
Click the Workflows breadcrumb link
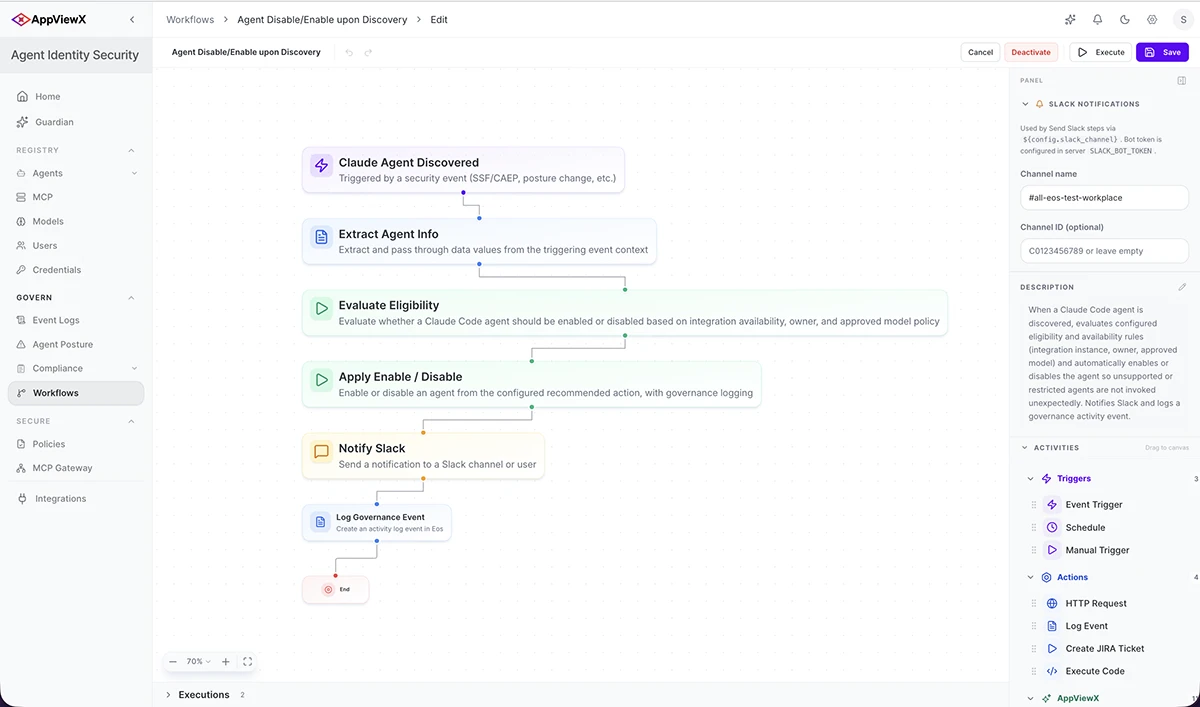[x=190, y=20]
